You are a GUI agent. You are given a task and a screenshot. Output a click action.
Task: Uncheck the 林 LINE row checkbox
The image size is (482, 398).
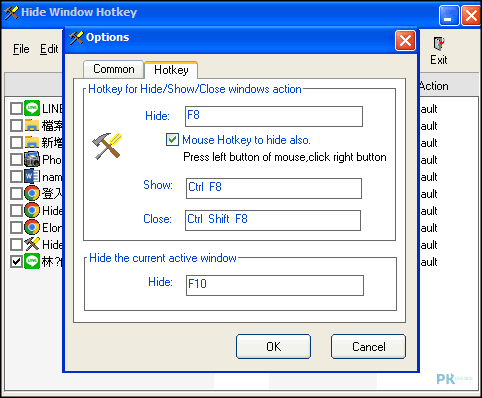point(16,261)
